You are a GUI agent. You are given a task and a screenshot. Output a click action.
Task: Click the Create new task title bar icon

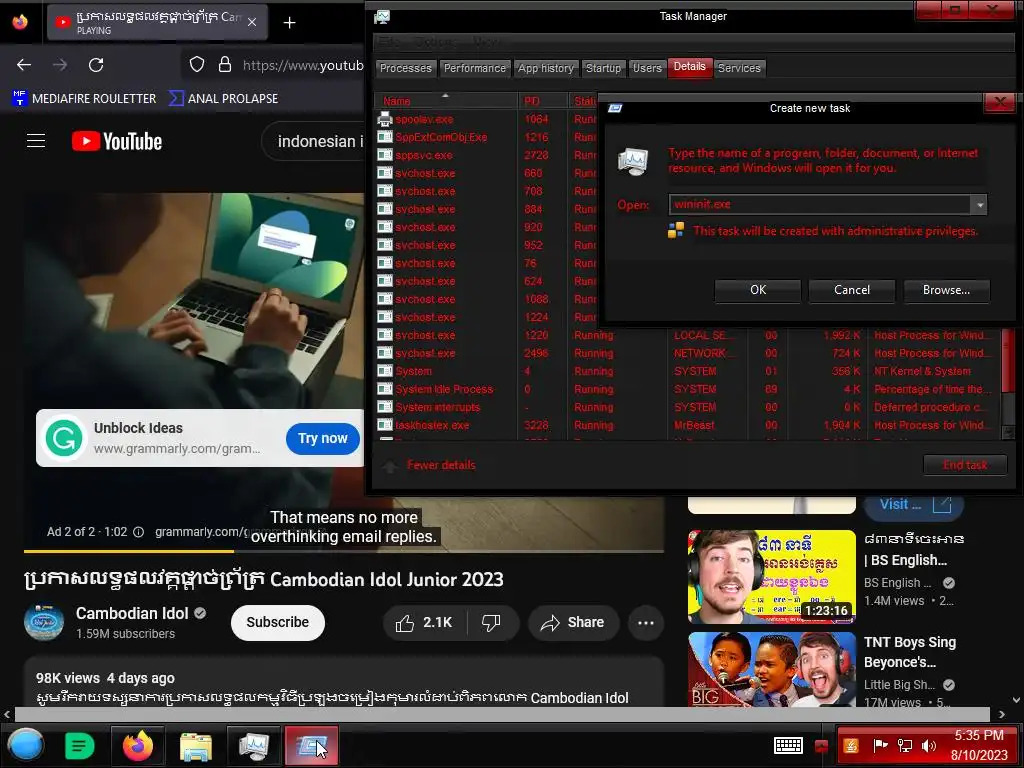[x=615, y=108]
